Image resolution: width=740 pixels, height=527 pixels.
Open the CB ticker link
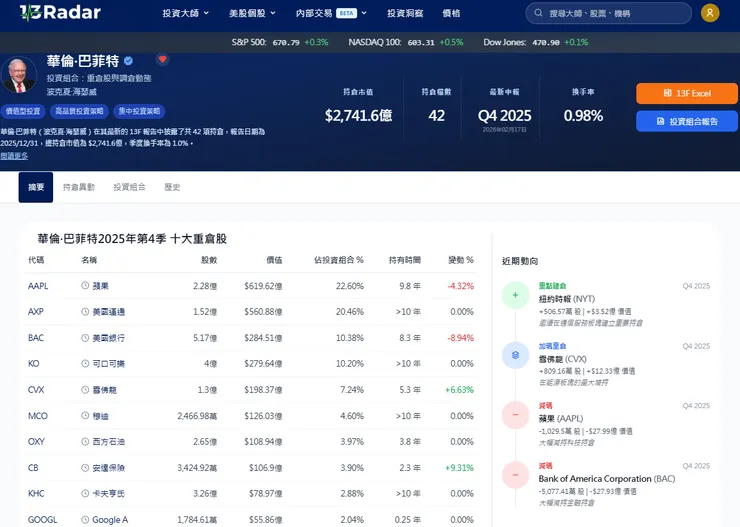(x=33, y=468)
